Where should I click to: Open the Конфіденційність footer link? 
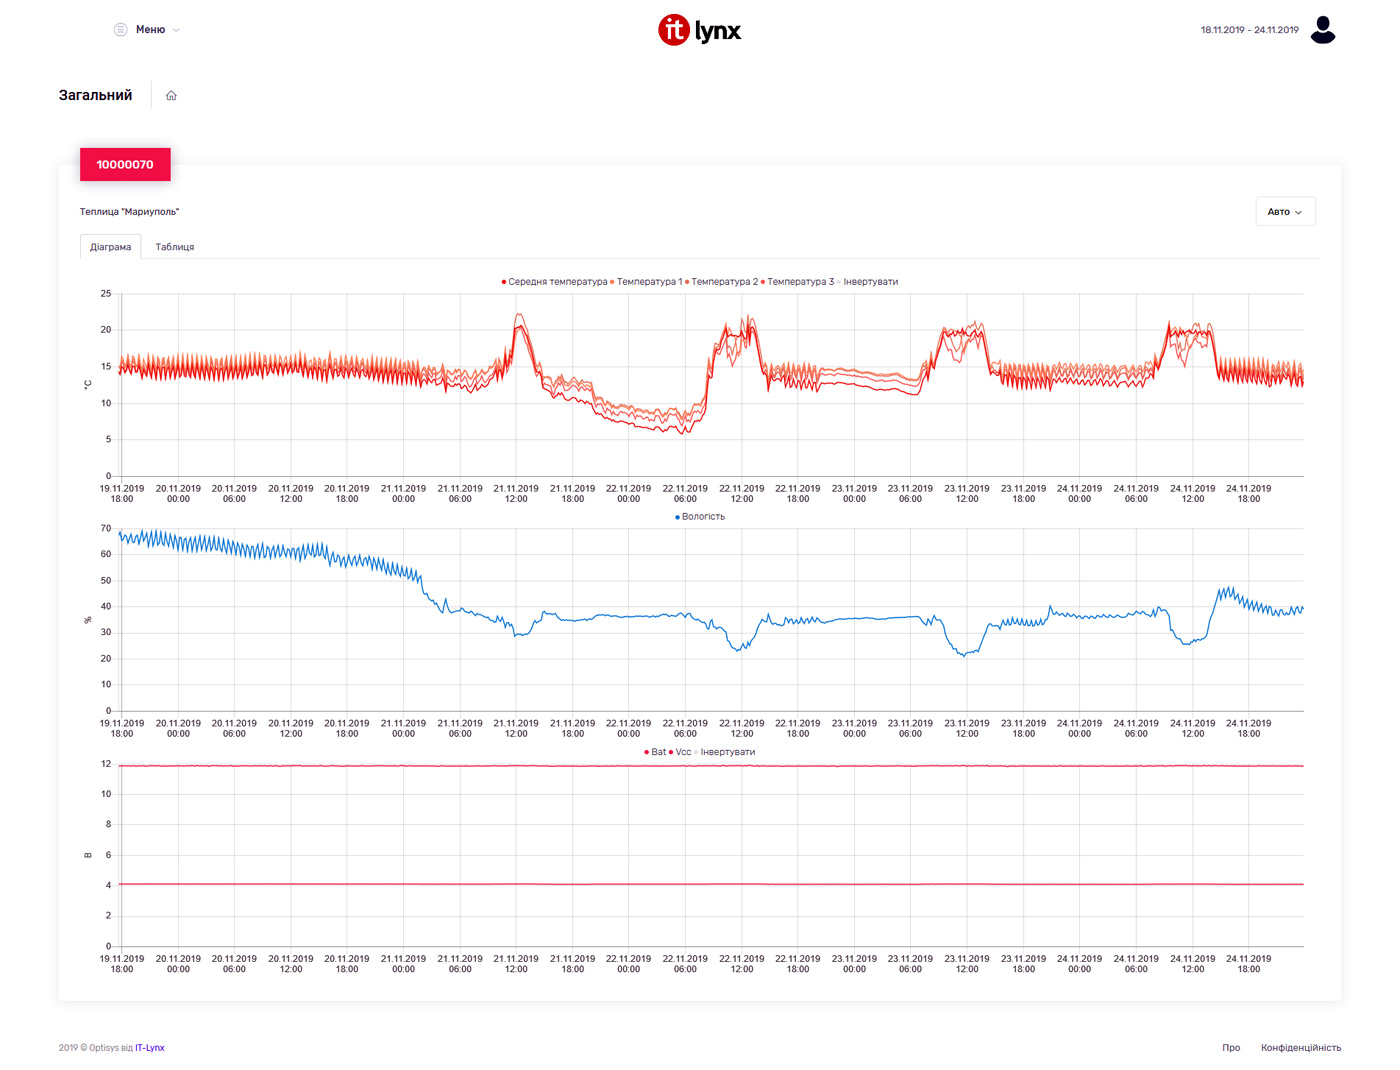[x=1300, y=1048]
